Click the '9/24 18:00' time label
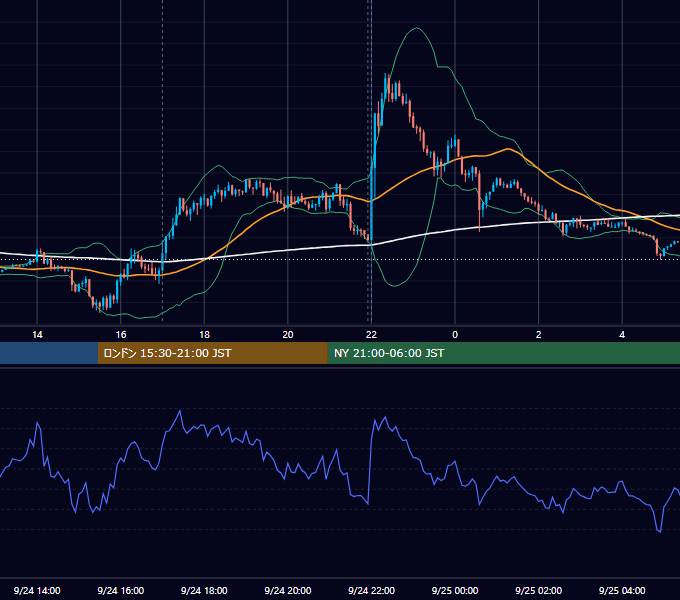The image size is (680, 600). (204, 590)
